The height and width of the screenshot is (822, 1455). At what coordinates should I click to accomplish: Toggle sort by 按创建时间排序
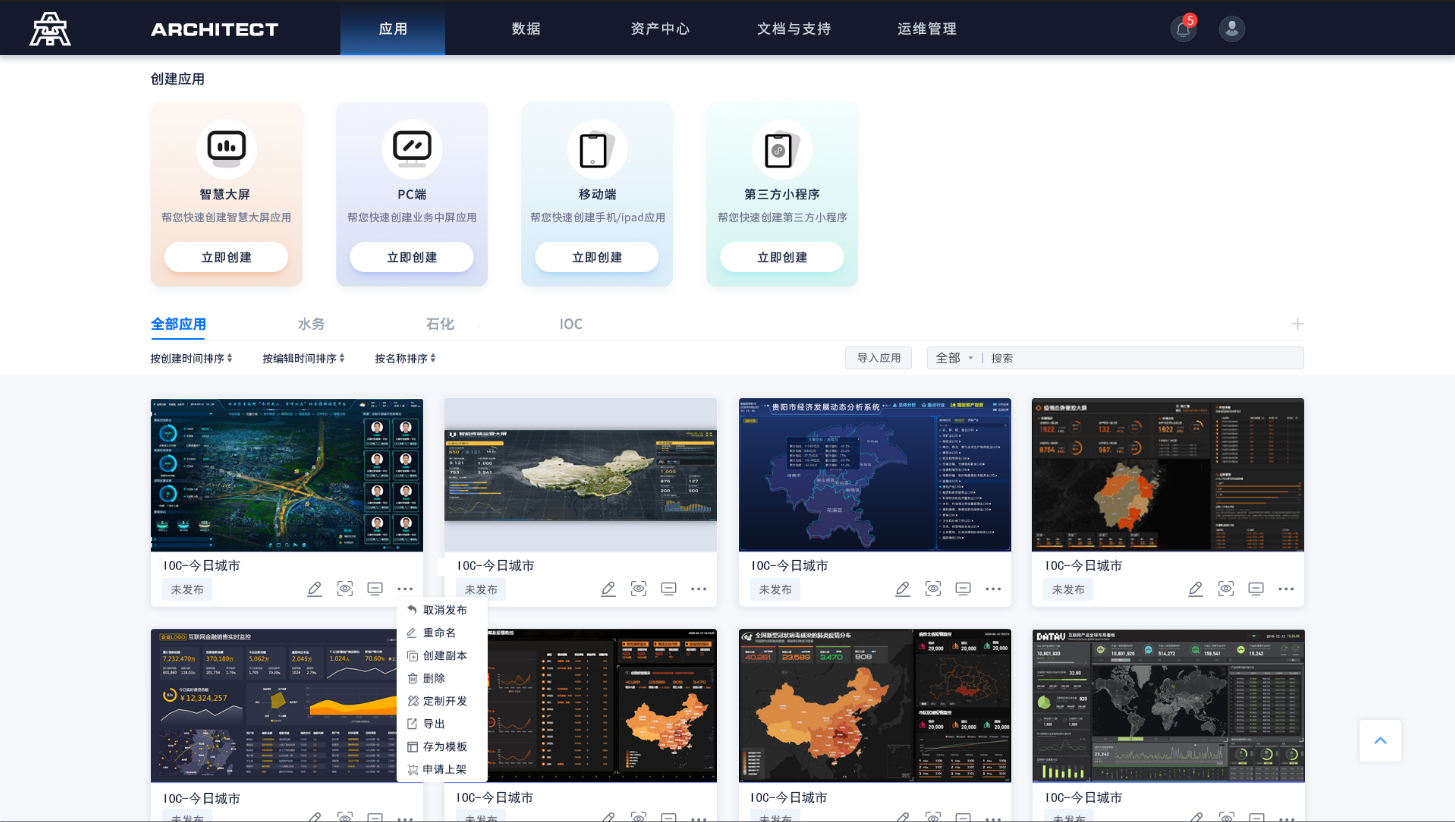tap(191, 358)
